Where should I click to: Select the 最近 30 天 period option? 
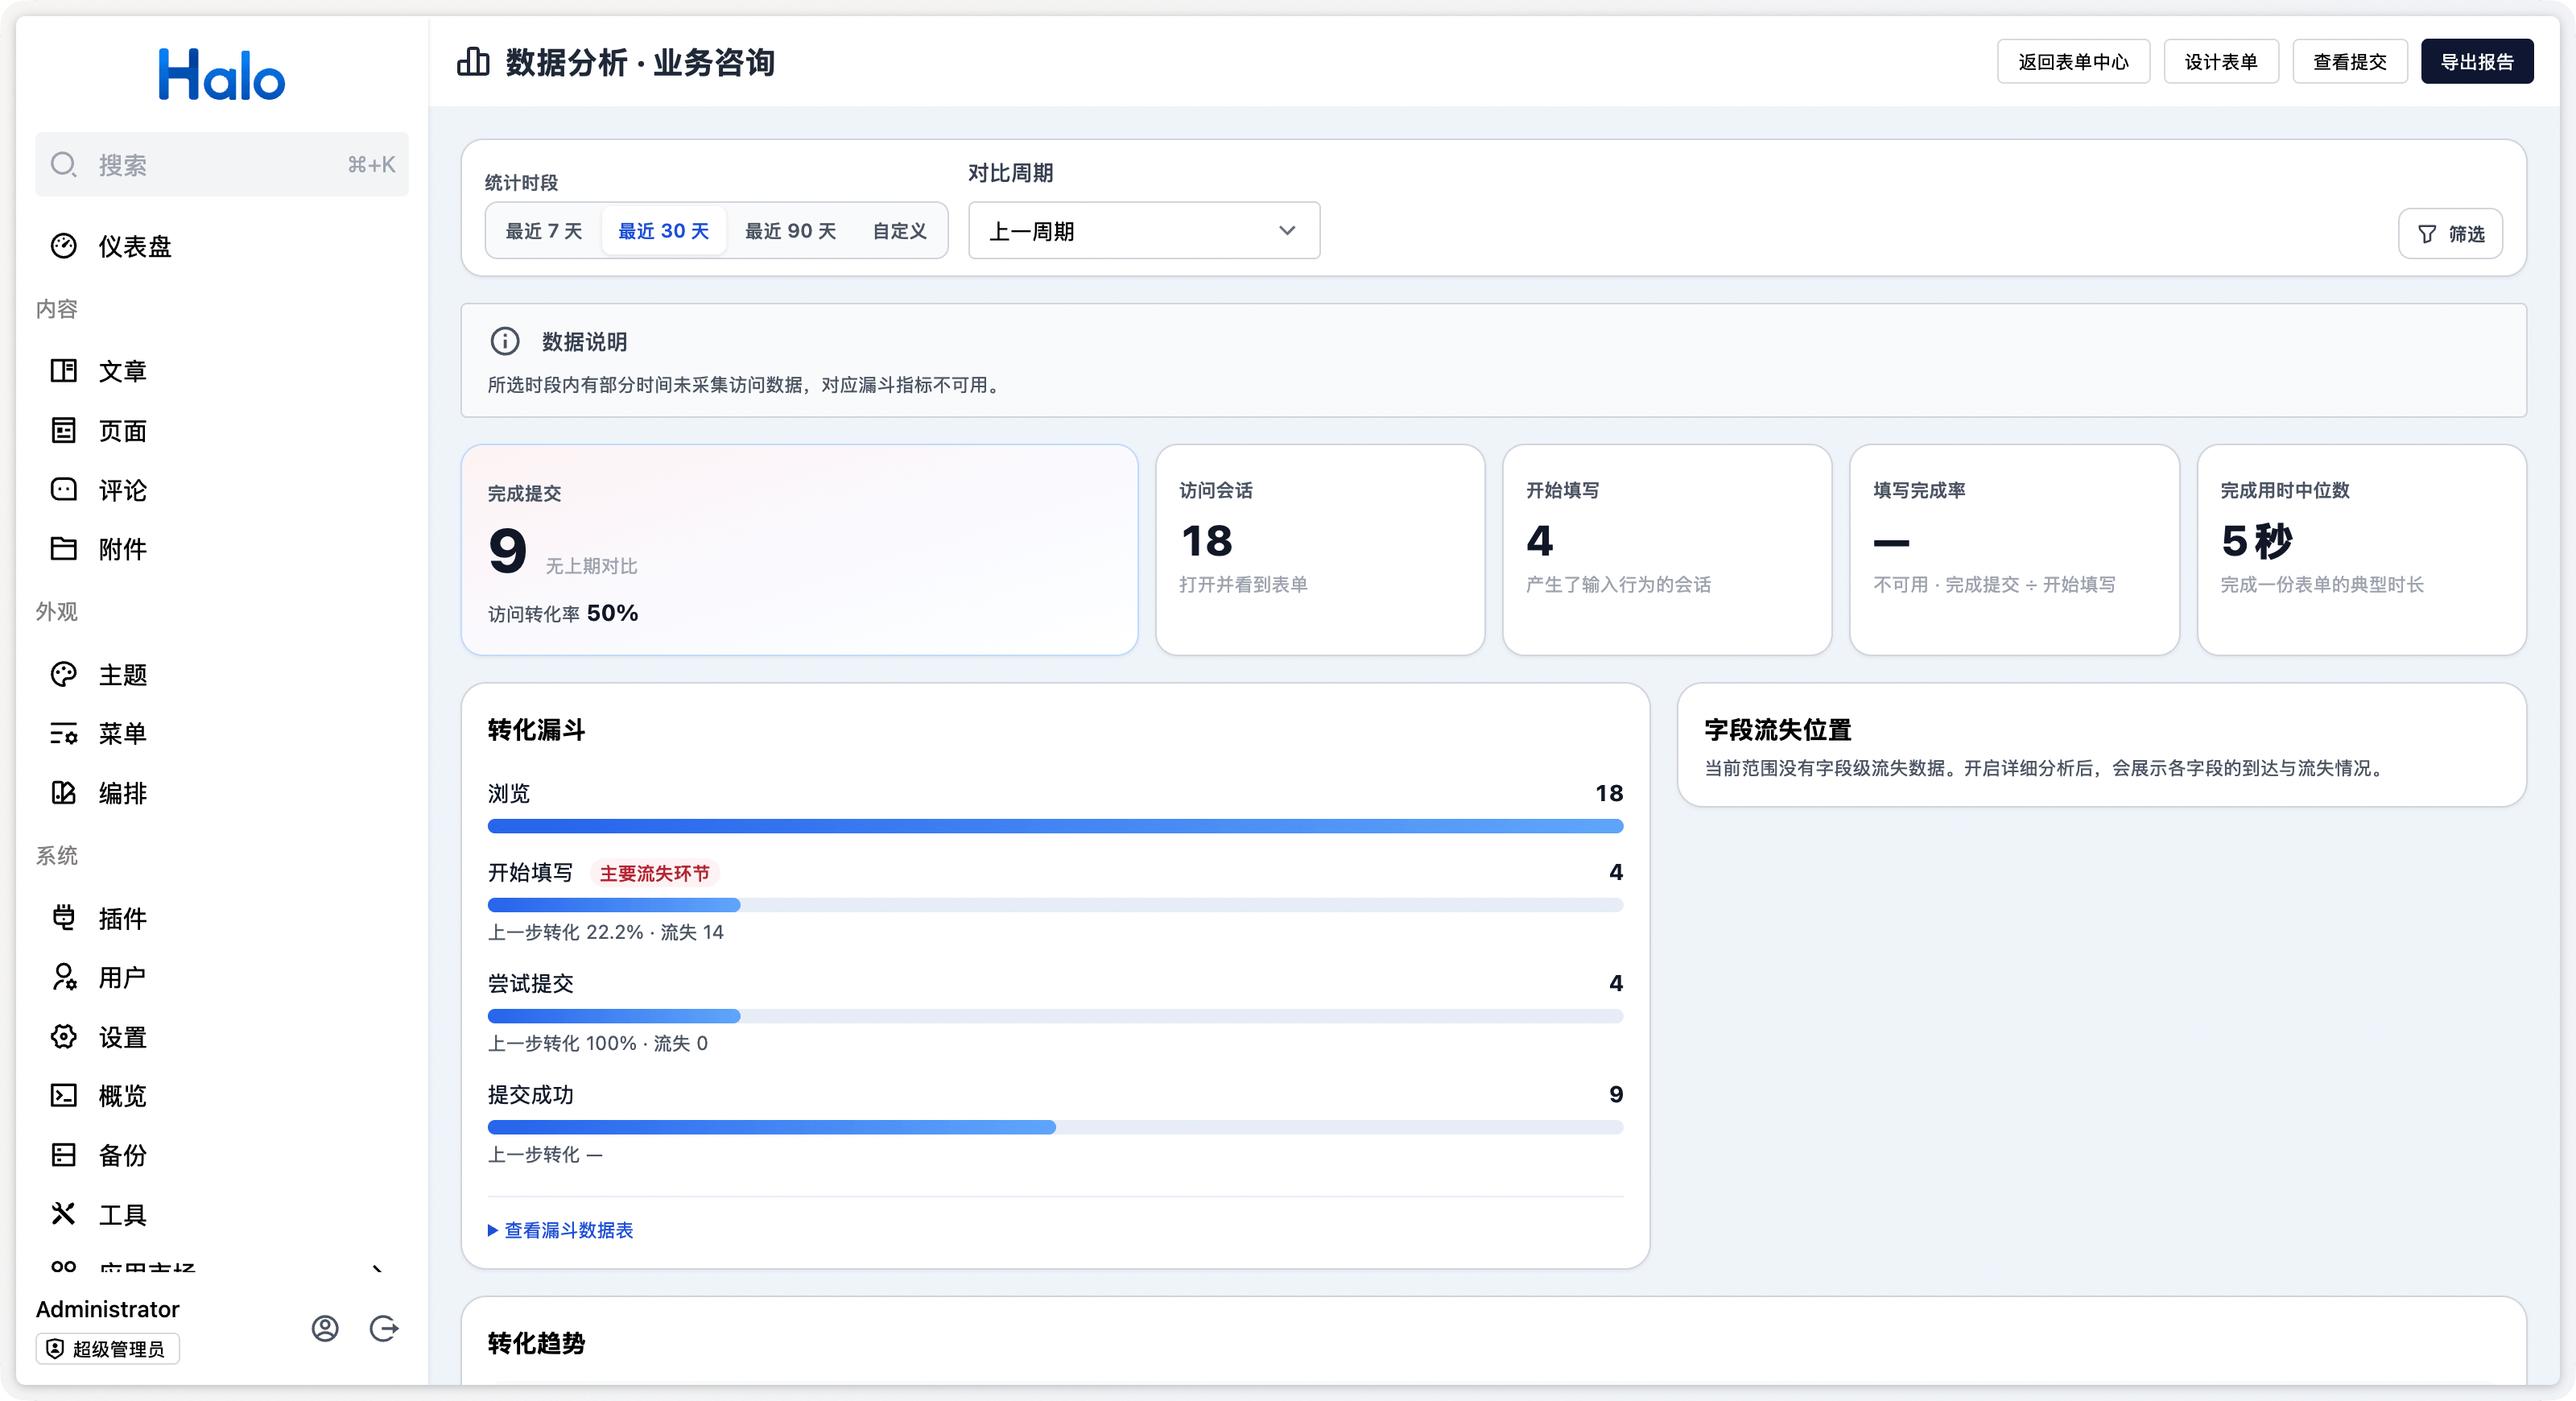pyautogui.click(x=664, y=231)
